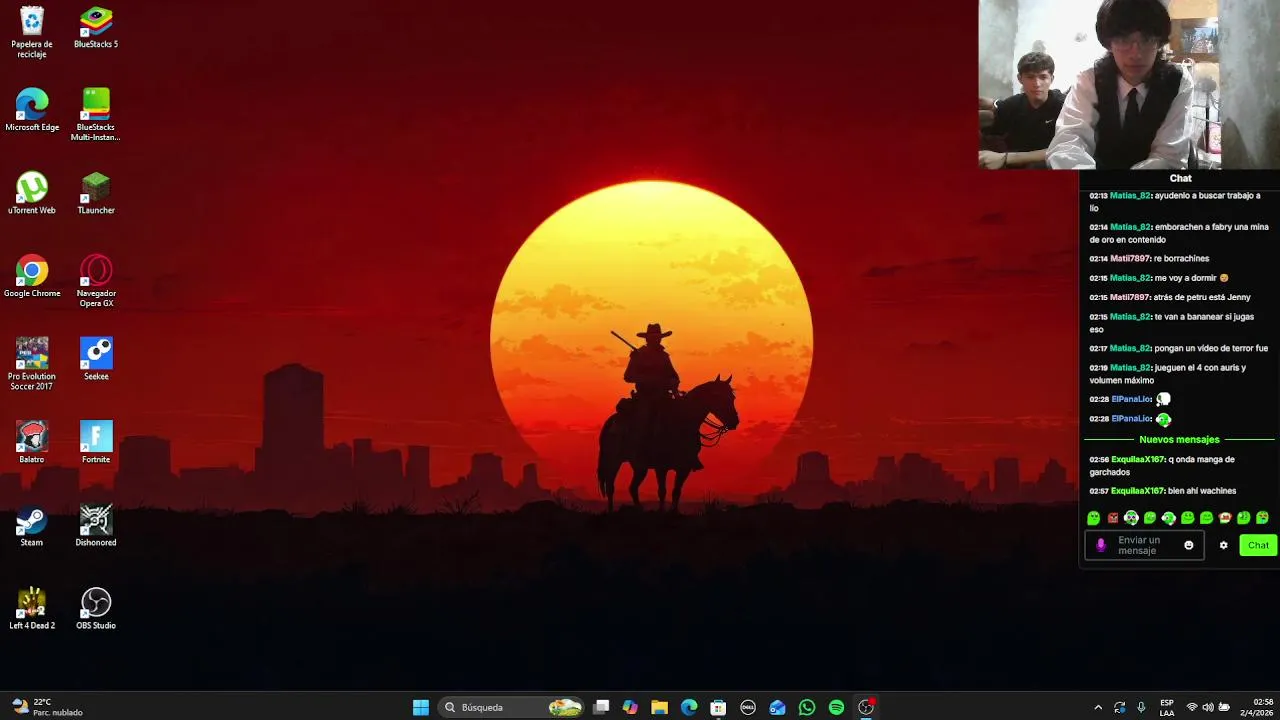Open the ESP LAA language switcher
Screen dimensions: 1280x720
(x=1167, y=708)
